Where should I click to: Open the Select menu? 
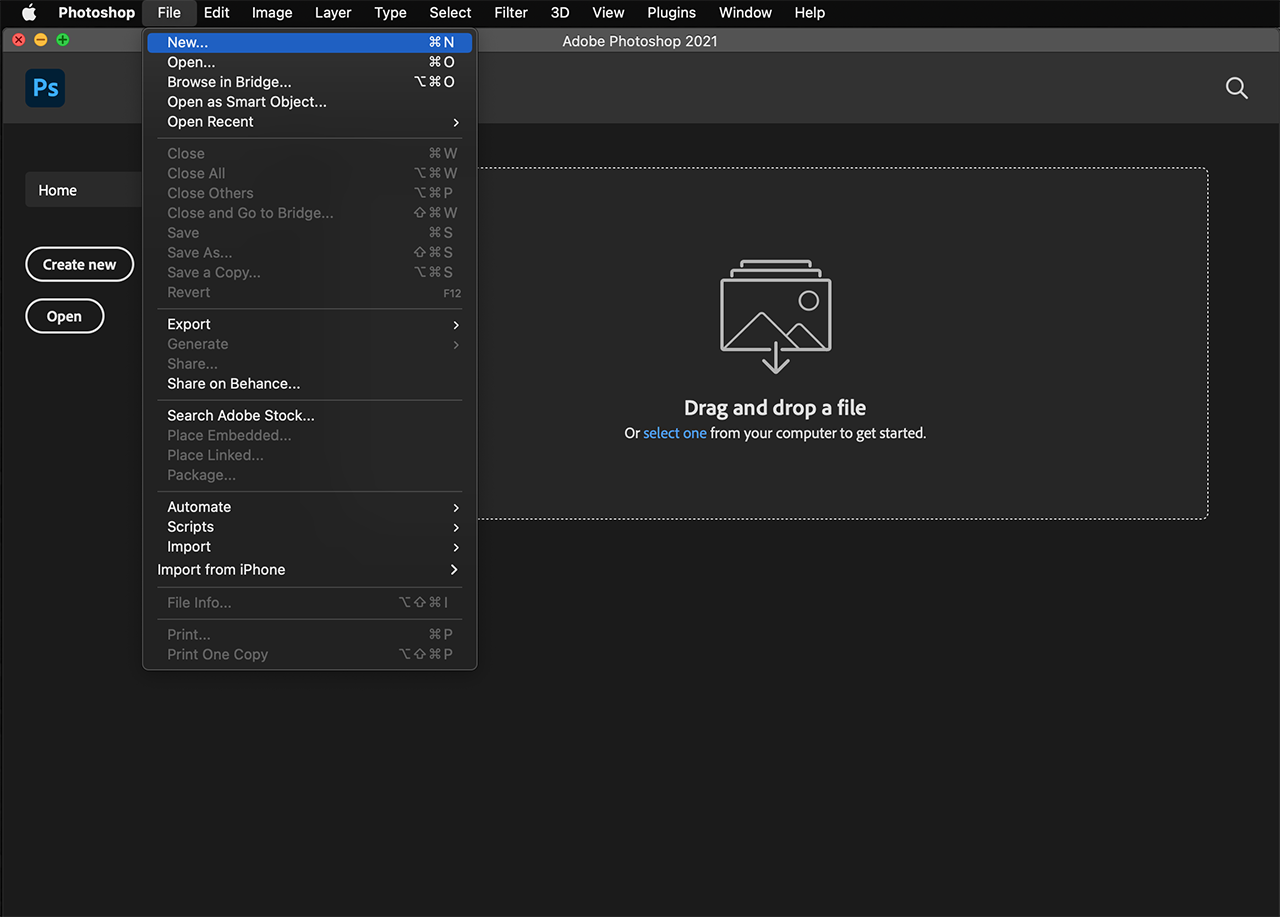point(450,13)
